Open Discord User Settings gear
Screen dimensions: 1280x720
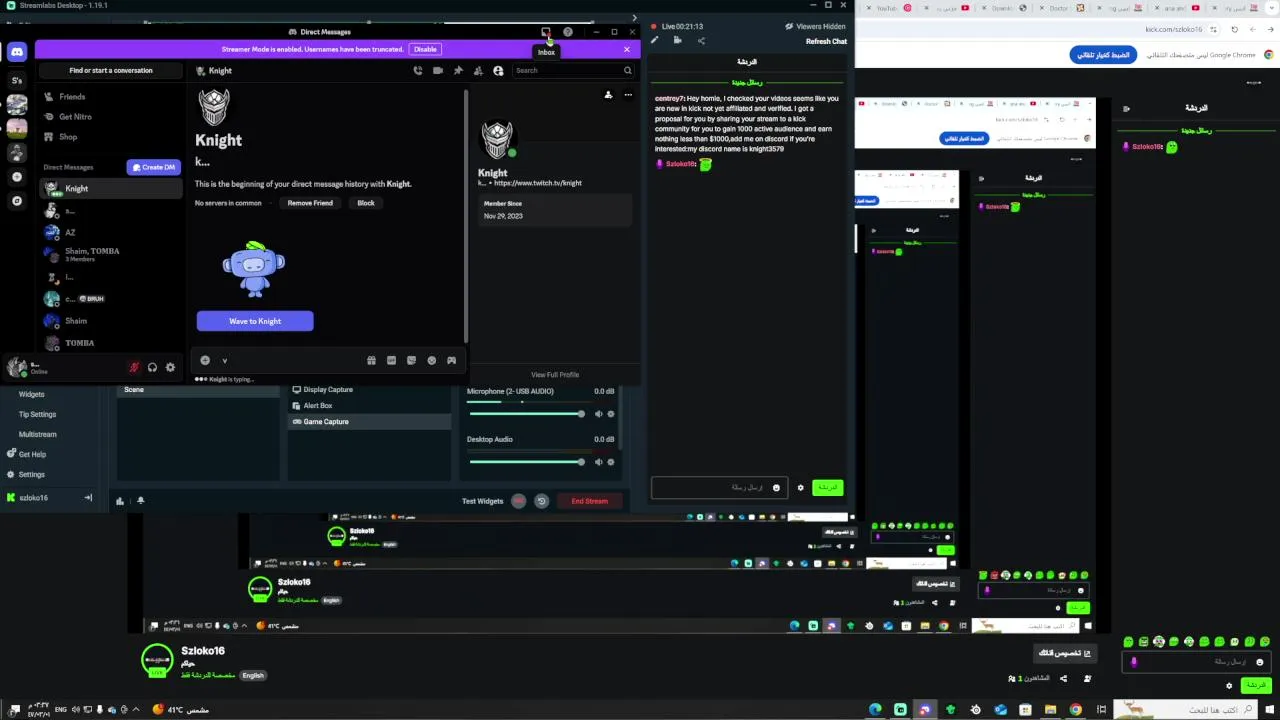coord(170,368)
